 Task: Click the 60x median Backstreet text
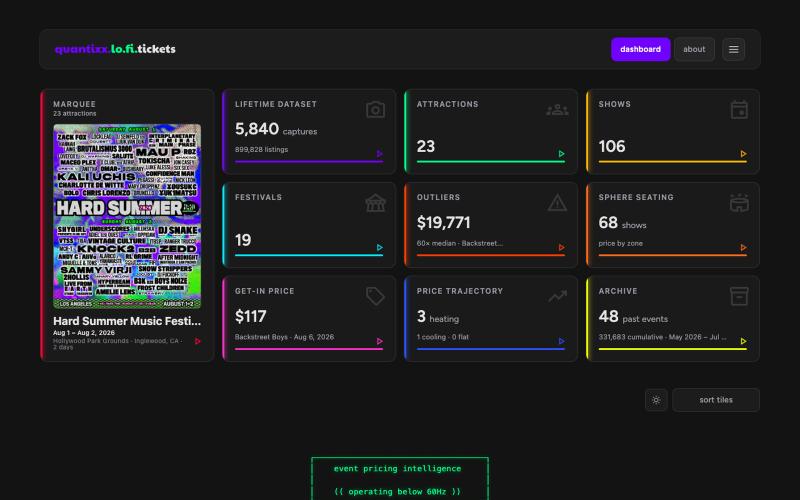pos(459,243)
